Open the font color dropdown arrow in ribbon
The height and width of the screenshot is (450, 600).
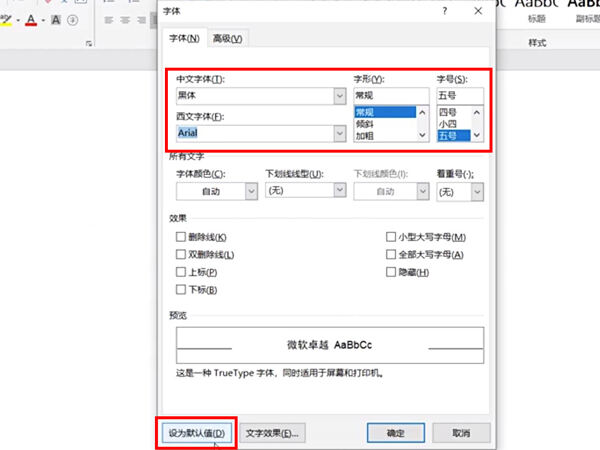pos(43,20)
